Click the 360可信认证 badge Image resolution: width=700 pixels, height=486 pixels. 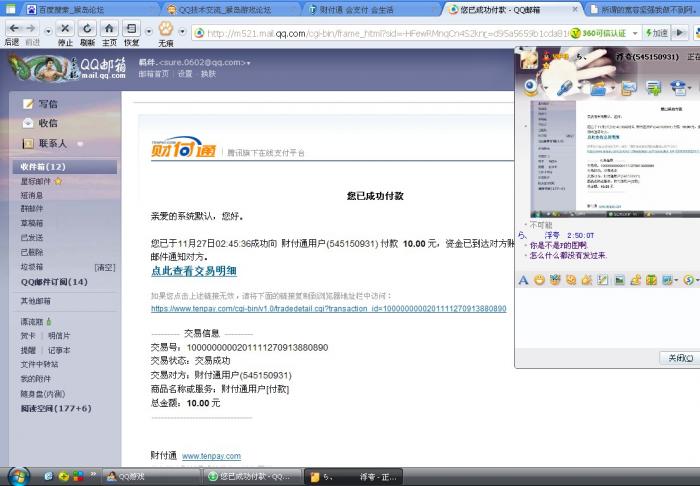(x=599, y=33)
